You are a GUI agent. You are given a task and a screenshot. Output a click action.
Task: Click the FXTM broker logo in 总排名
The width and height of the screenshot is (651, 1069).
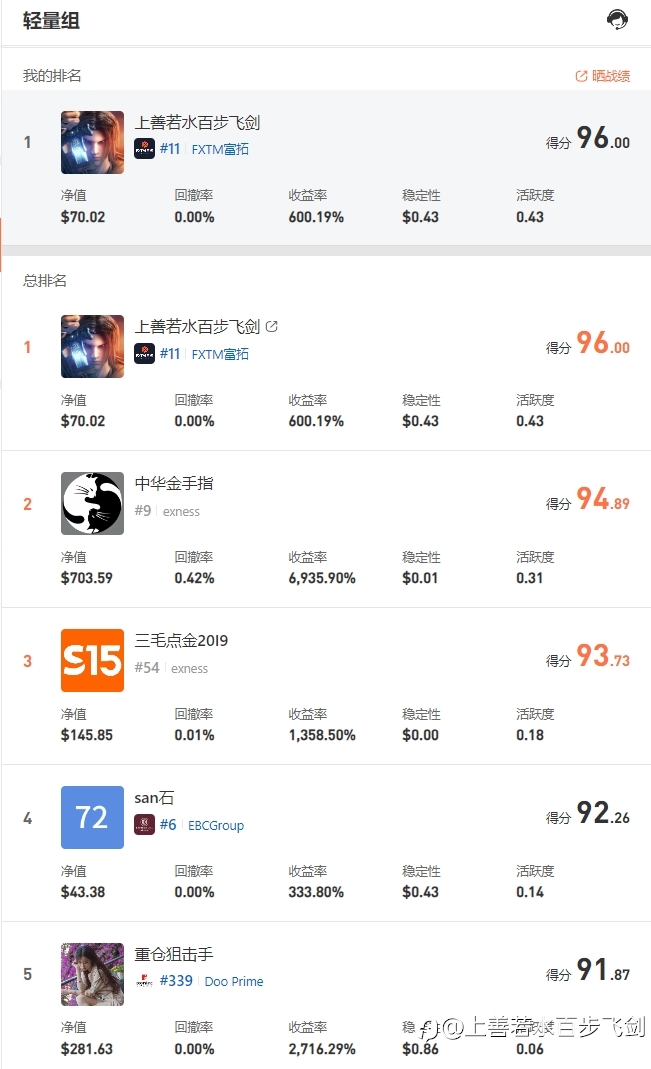145,354
